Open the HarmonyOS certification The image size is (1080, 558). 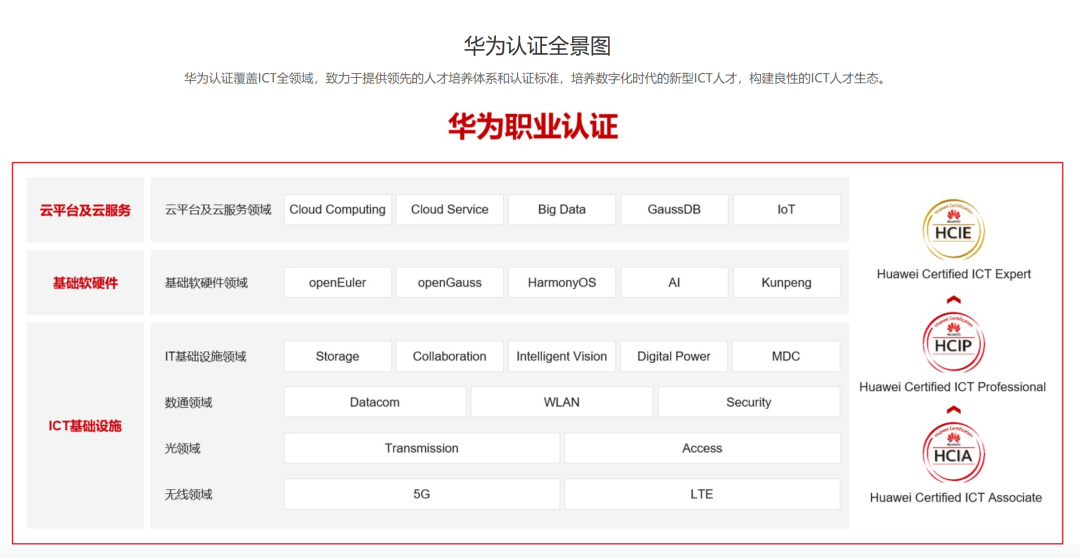562,282
